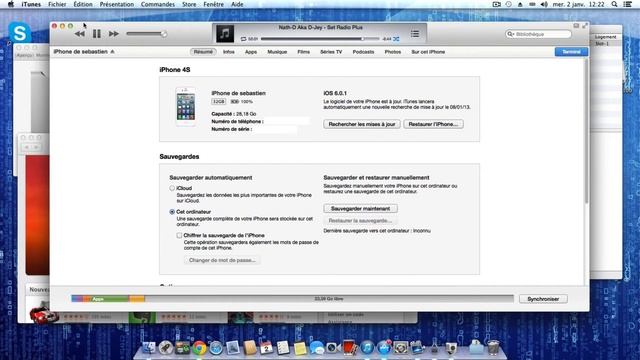Viewport: 640px width, 360px height.
Task: Click the Bibliothèque search field
Action: point(538,34)
